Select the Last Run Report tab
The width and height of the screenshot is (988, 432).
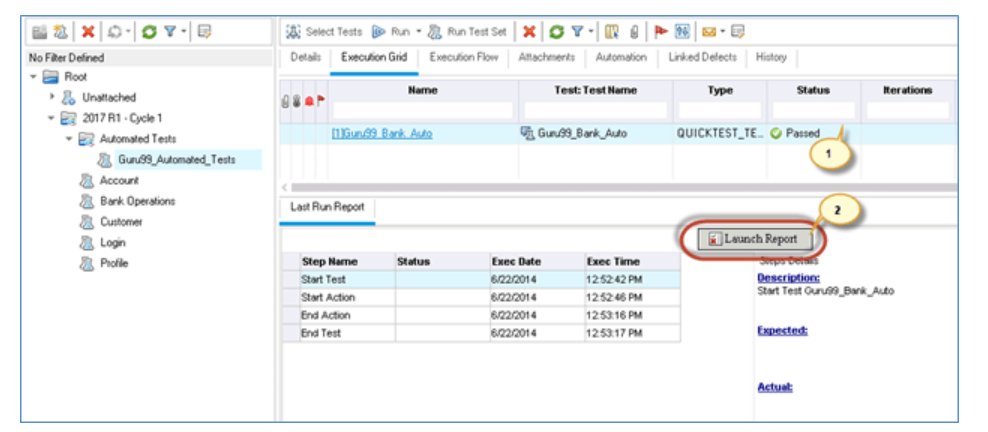click(x=327, y=207)
